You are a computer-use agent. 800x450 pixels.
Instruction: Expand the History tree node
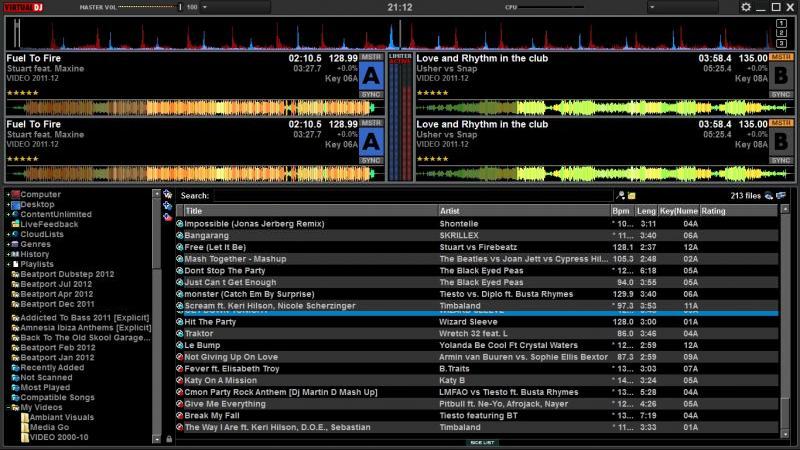pos(8,254)
